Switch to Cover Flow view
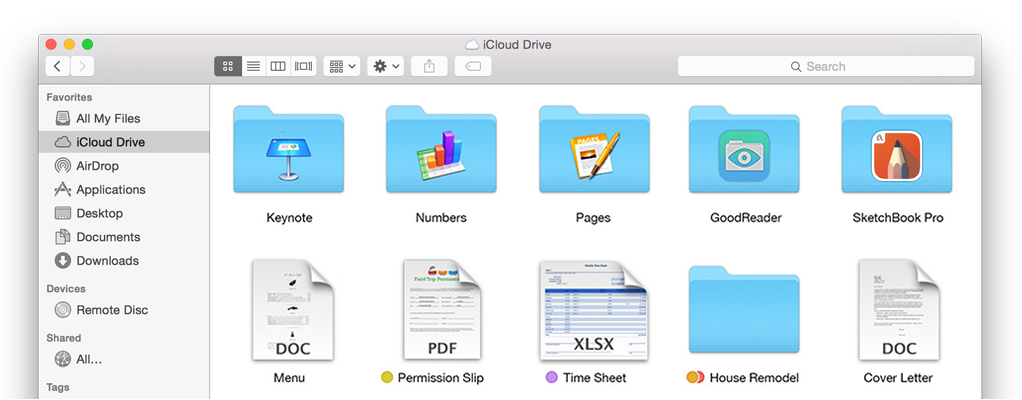The image size is (1022, 400). tap(304, 66)
